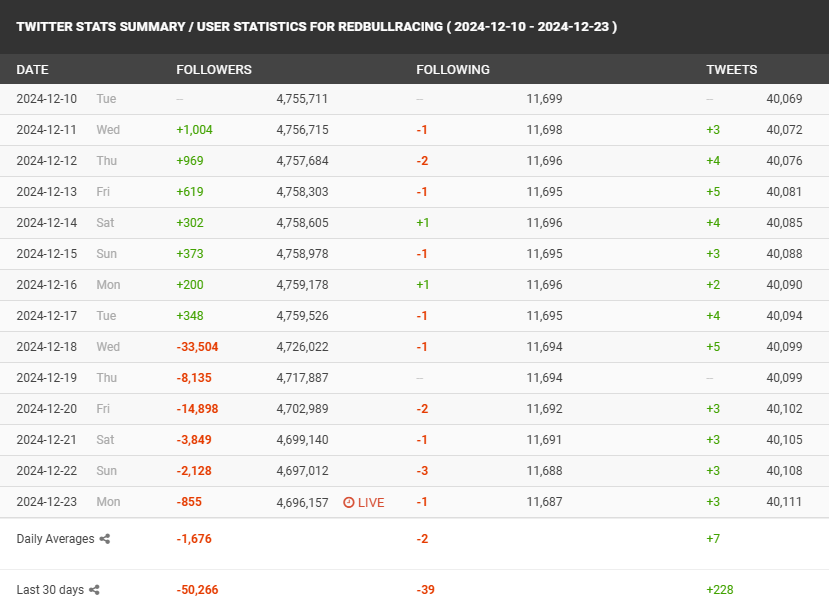Select the date 2024-12-19
Screen dimensions: 829x607
[x=47, y=378]
